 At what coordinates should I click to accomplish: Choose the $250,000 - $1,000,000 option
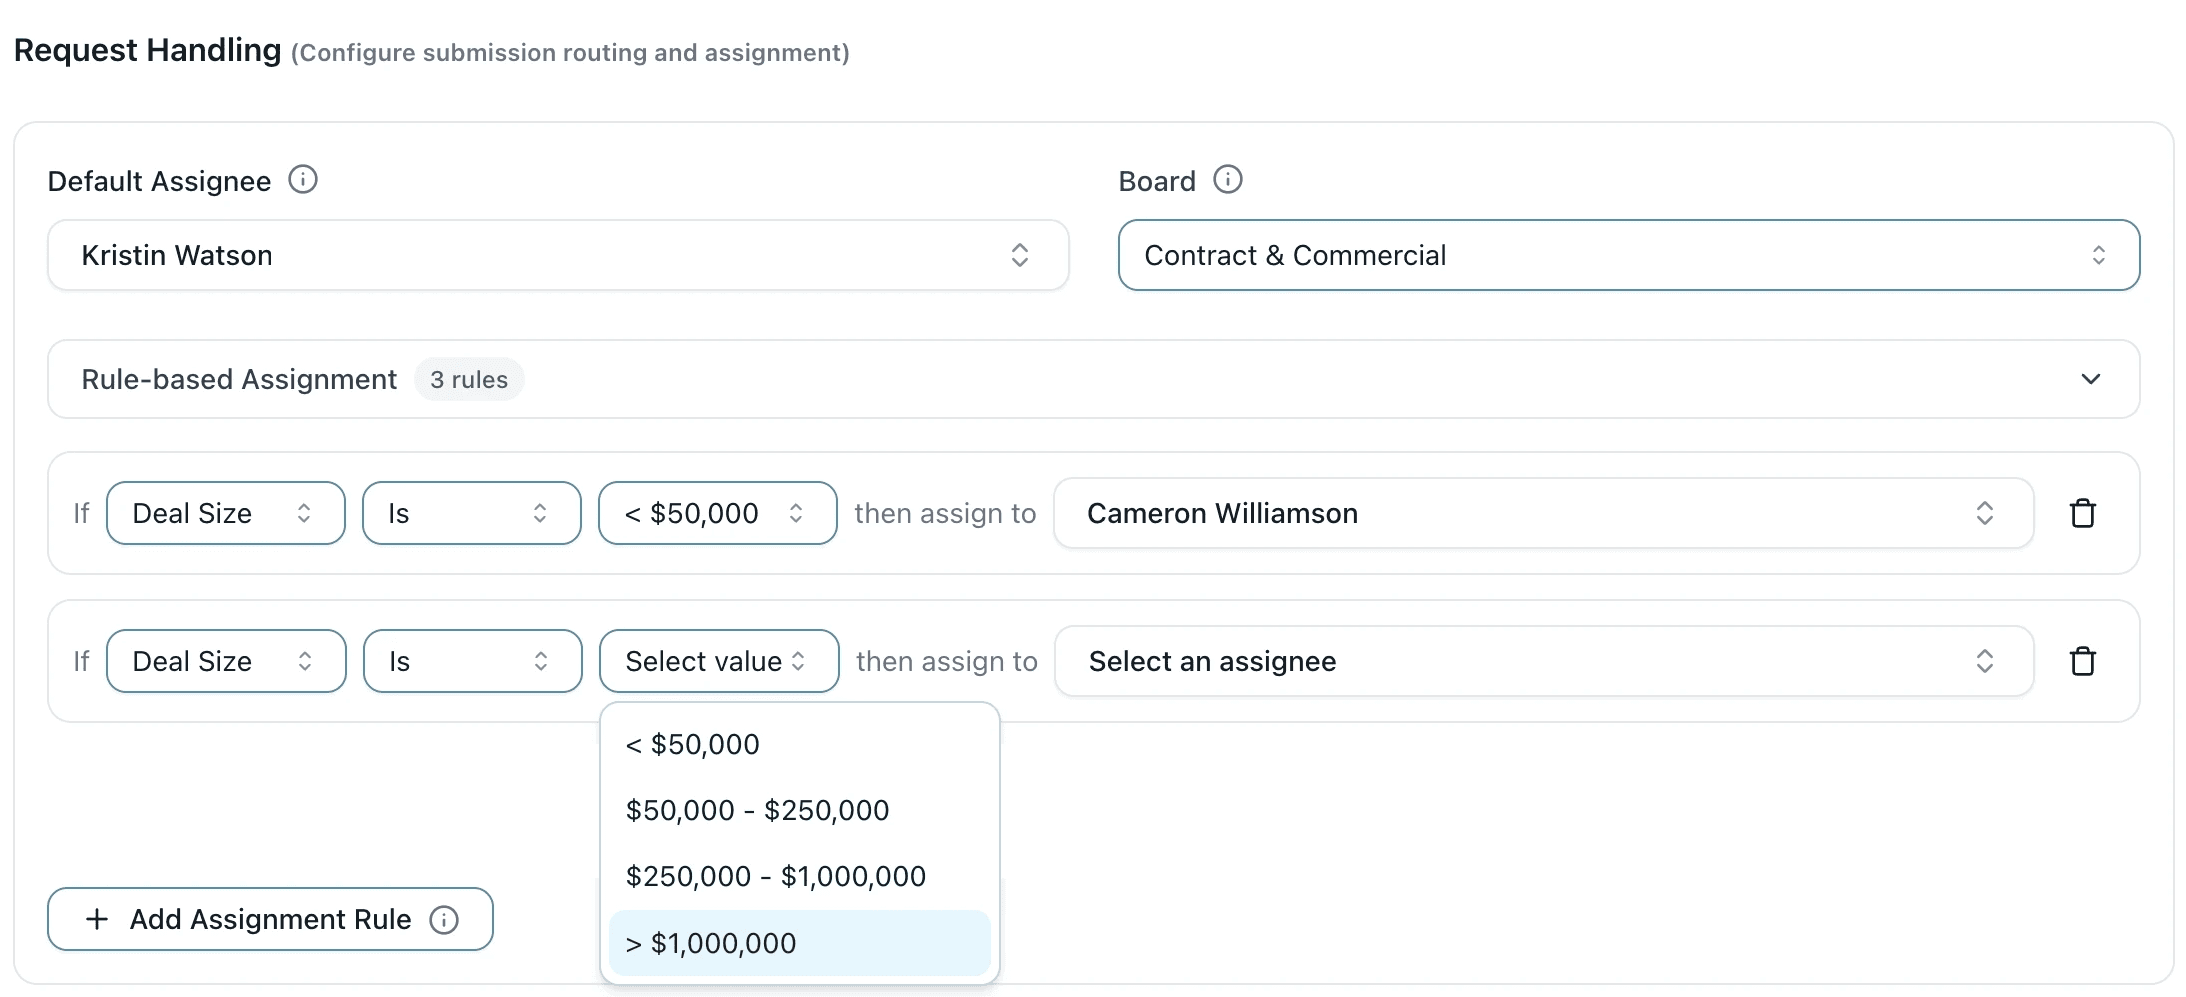click(775, 876)
